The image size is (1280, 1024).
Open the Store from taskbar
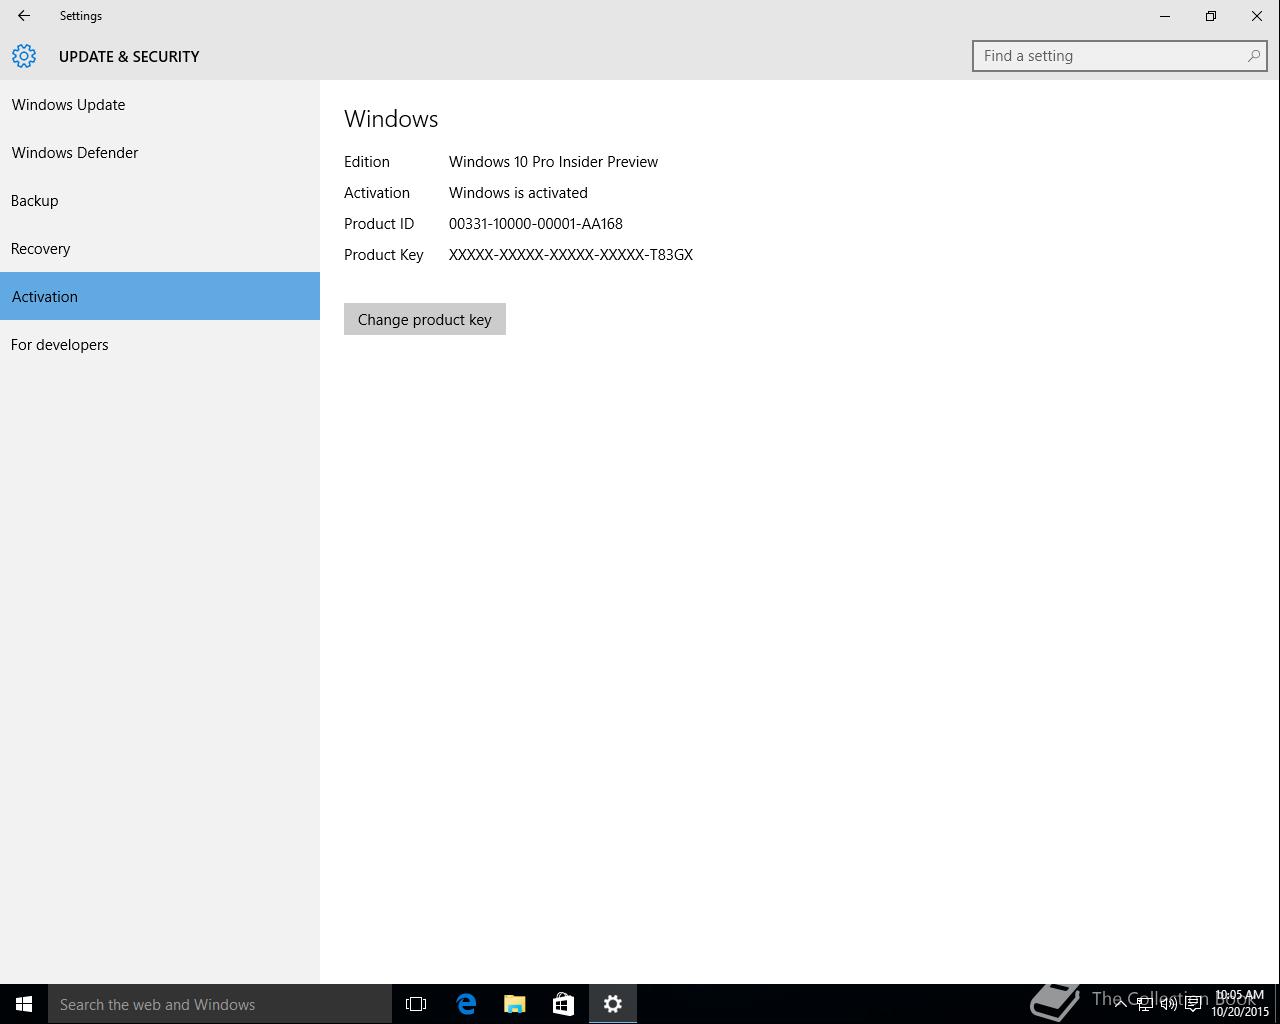564,1004
